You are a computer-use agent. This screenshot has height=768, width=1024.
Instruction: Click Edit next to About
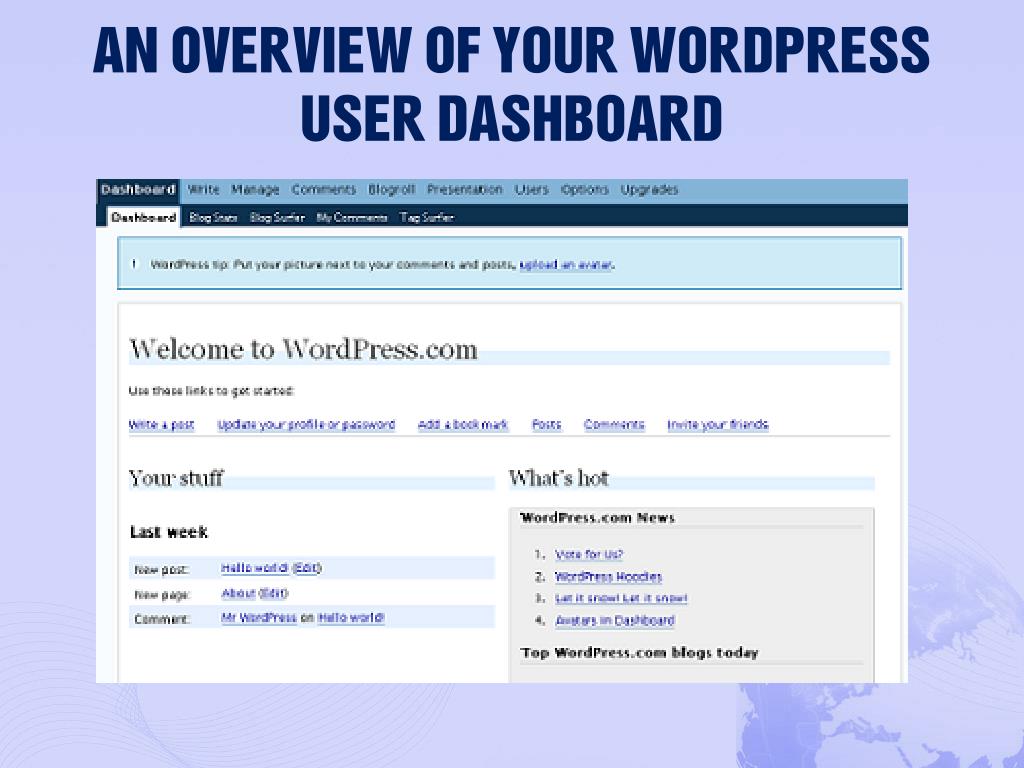pos(274,593)
